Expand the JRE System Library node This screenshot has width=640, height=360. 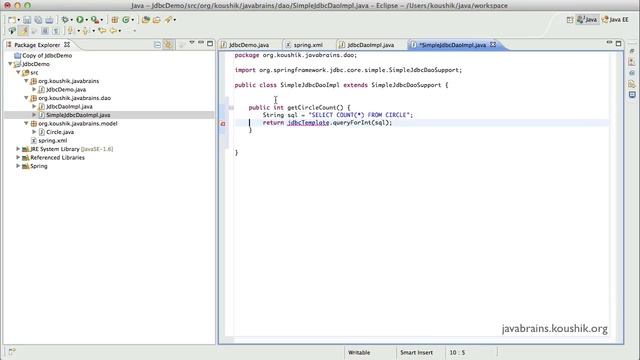pos(18,149)
